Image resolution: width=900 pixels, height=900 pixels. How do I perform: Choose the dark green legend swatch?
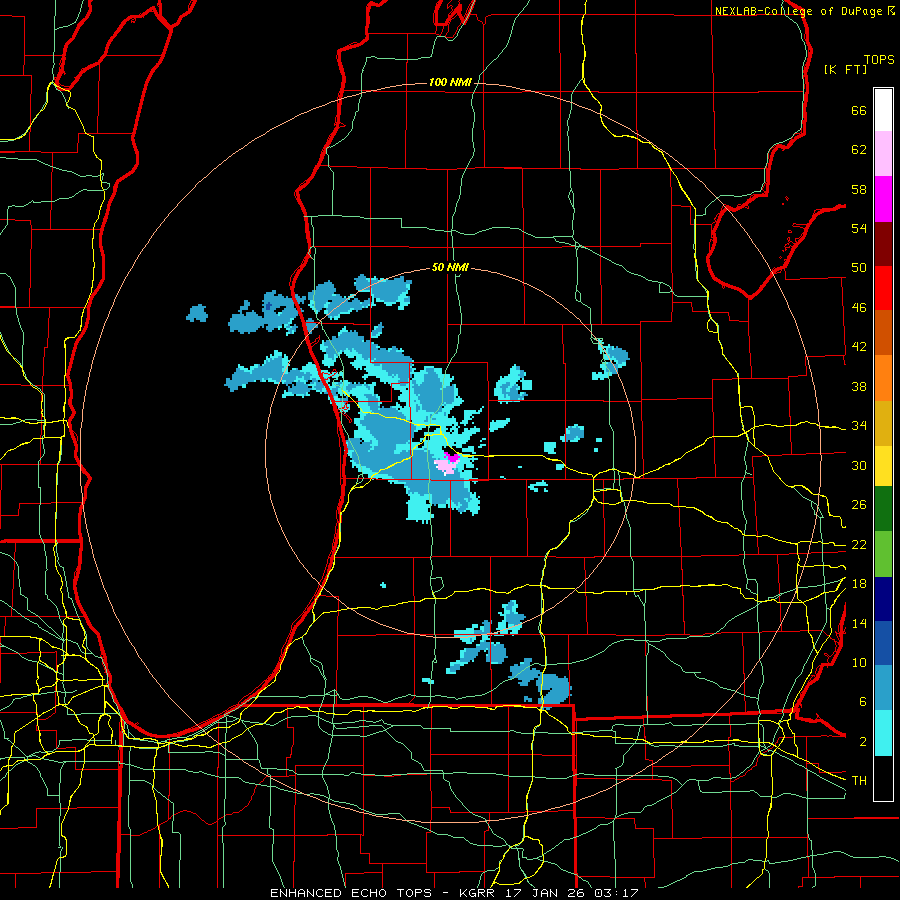pos(883,509)
